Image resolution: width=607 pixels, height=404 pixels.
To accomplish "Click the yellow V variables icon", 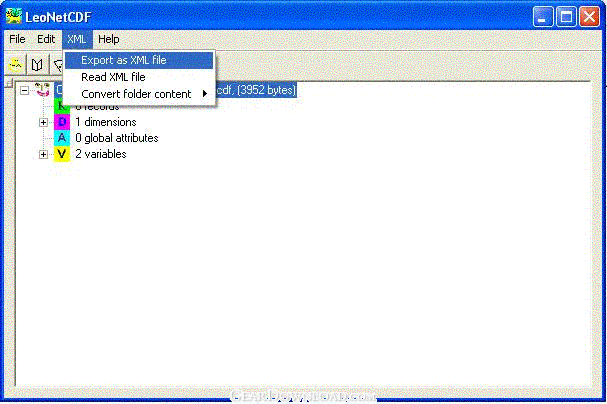I will (x=62, y=154).
